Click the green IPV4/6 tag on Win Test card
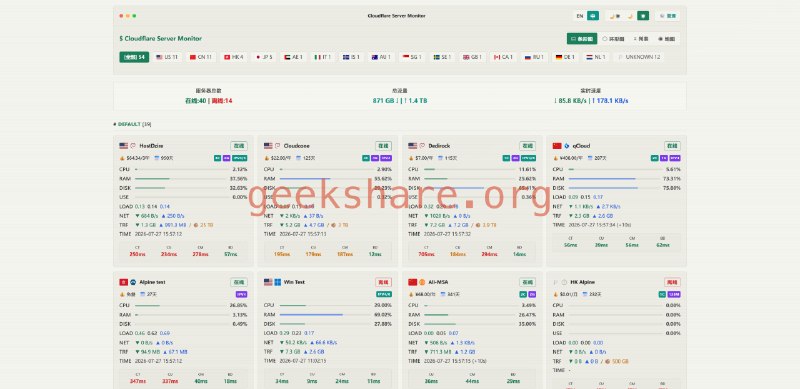Screen dimensions: 800x389 coord(384,294)
